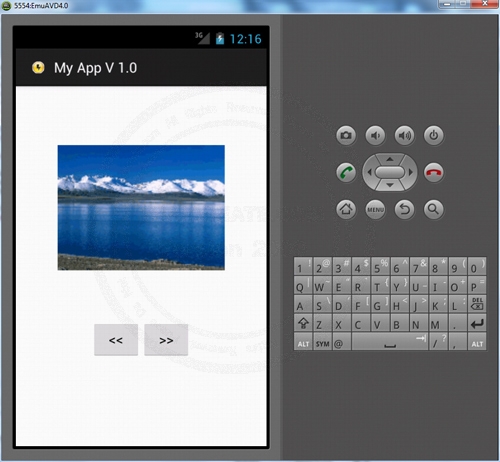Lower volume with the volume down button
Viewport: 500px width, 462px height.
pyautogui.click(x=375, y=135)
